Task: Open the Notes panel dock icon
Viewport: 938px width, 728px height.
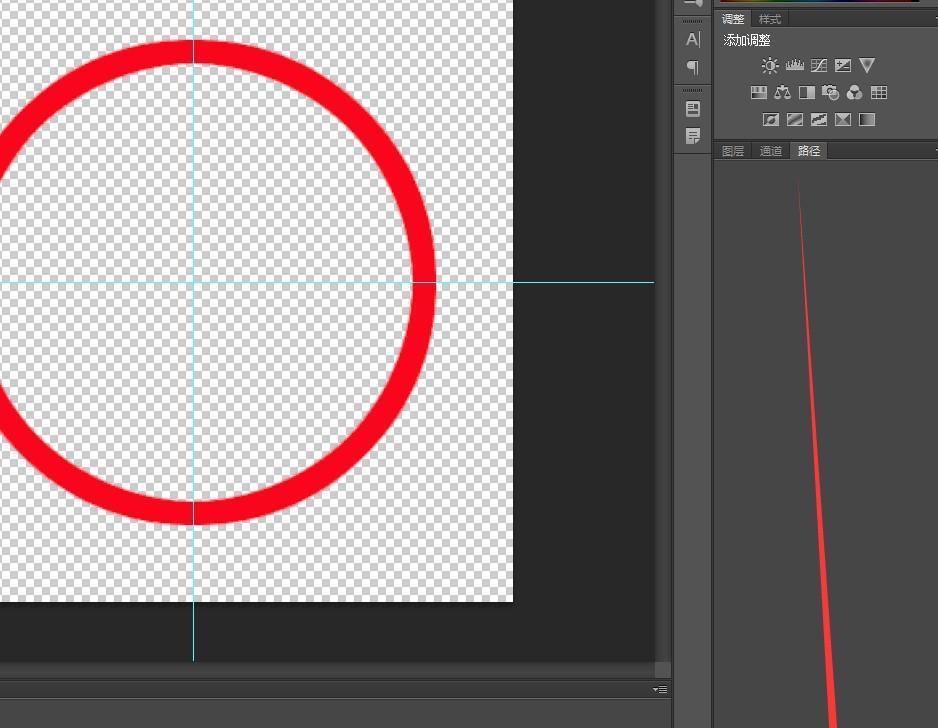Action: [693, 136]
